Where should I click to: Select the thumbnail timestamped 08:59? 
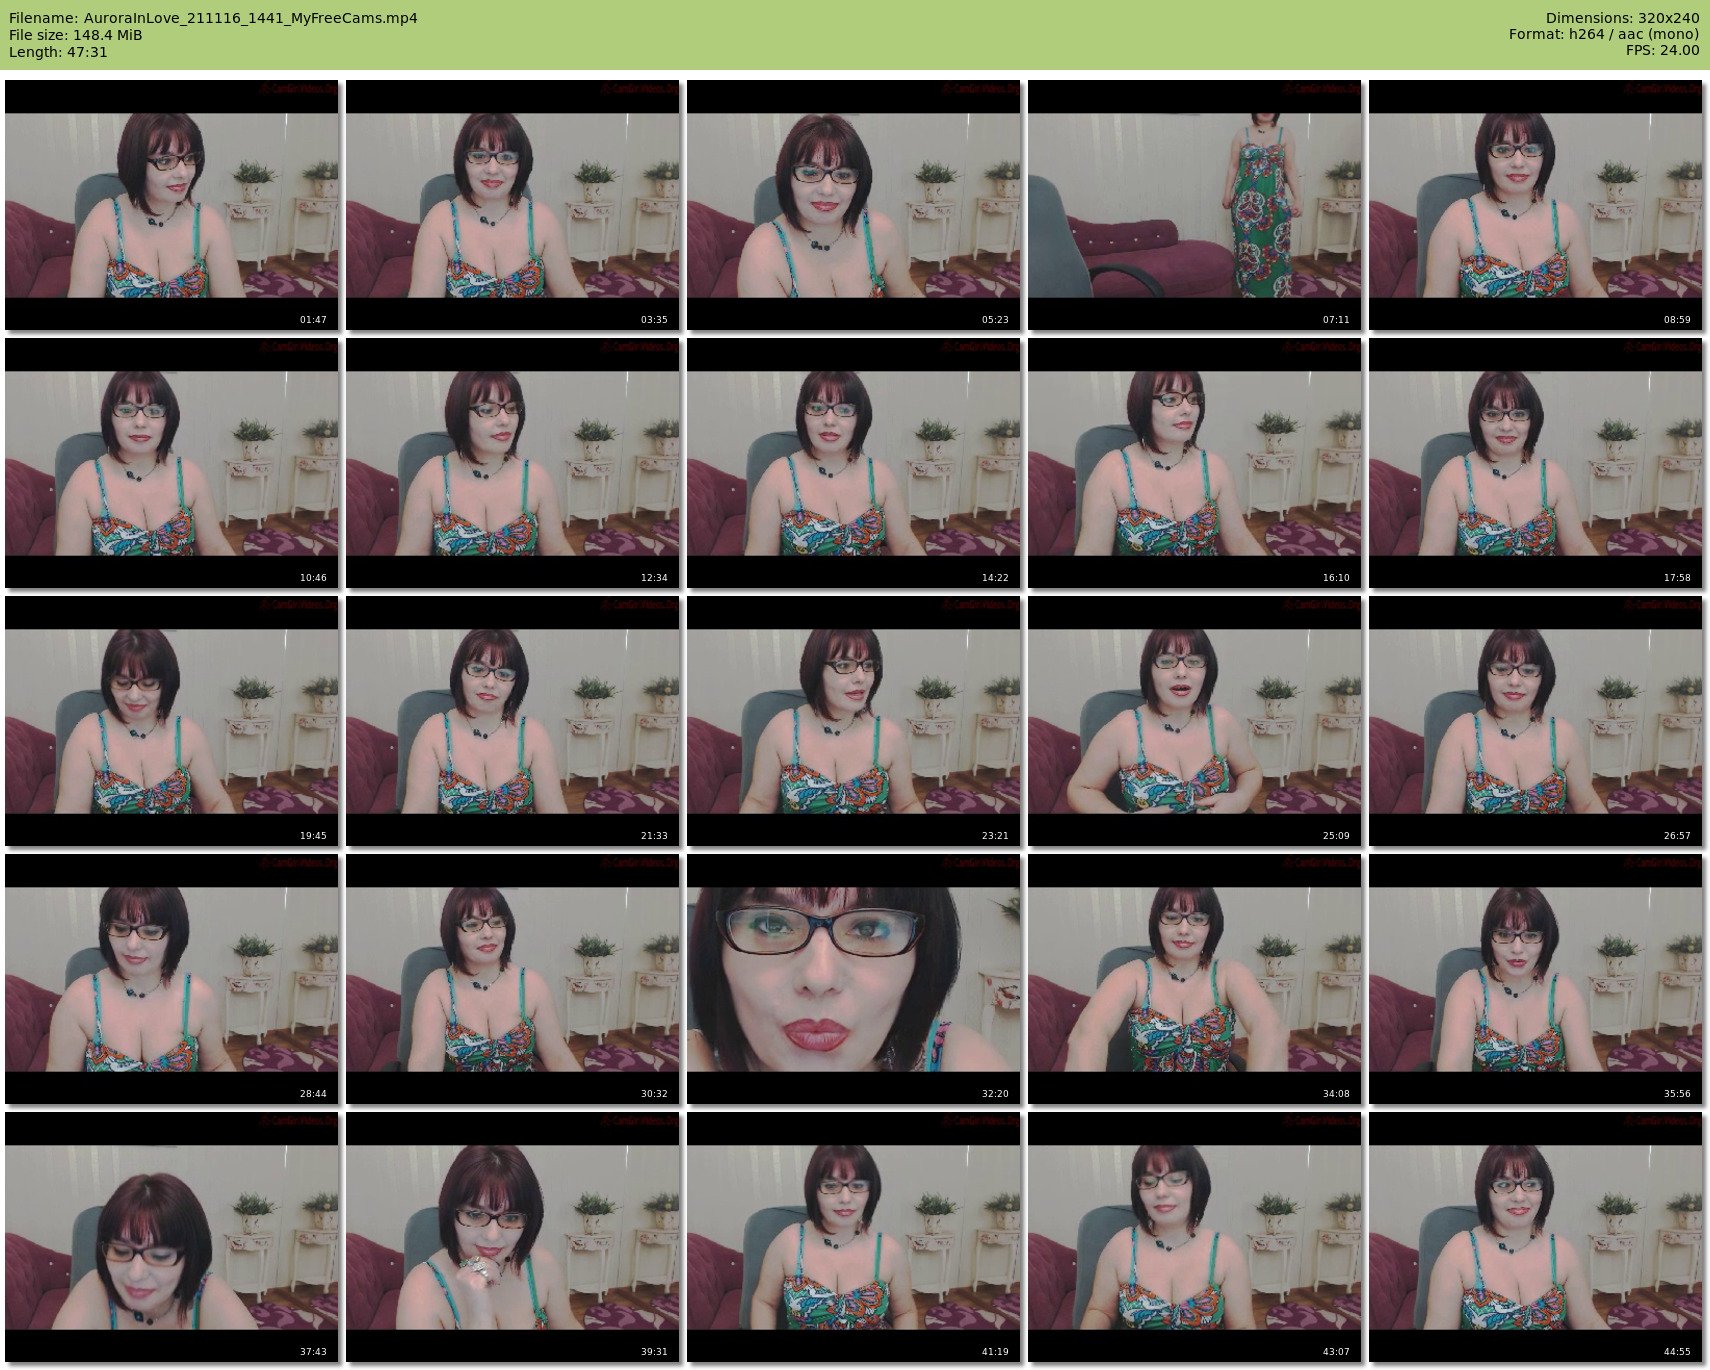pos(1535,205)
